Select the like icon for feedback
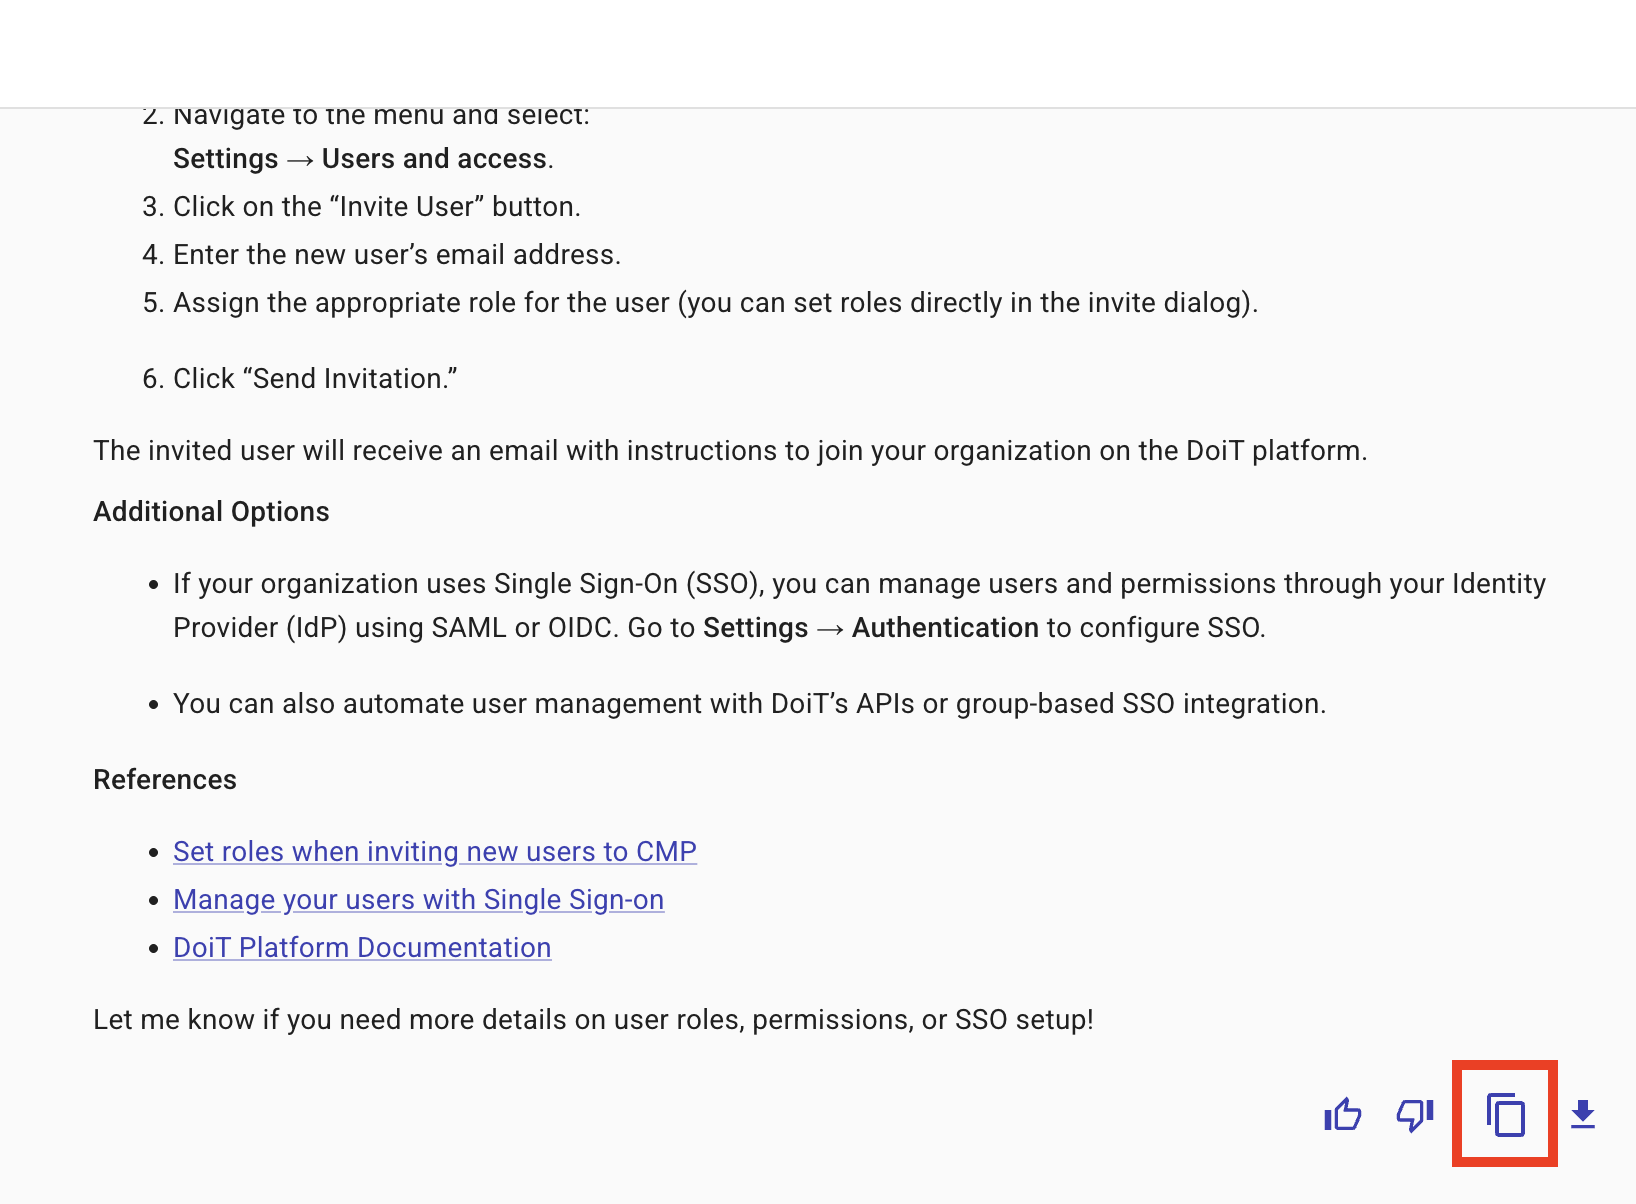Image resolution: width=1636 pixels, height=1204 pixels. 1341,1115
